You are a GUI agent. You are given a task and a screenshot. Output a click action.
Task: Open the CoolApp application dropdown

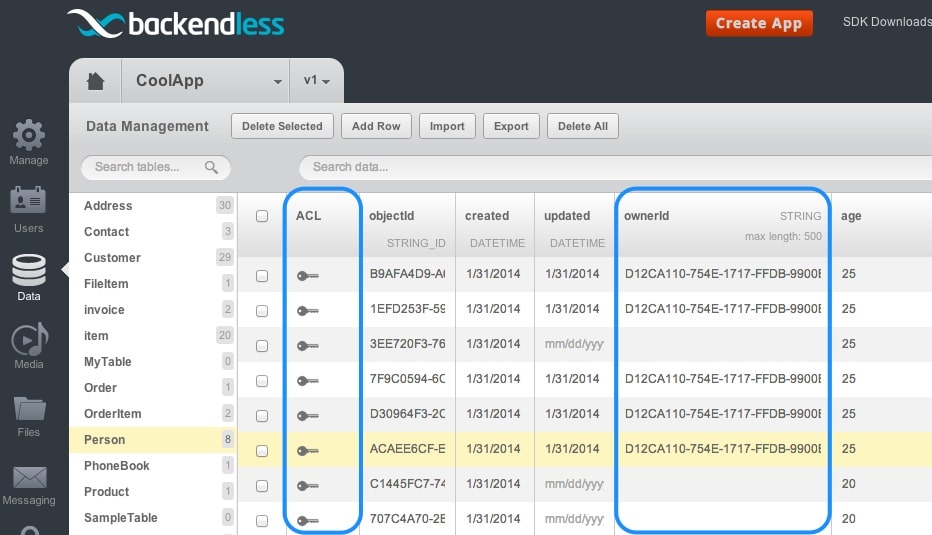pyautogui.click(x=205, y=81)
